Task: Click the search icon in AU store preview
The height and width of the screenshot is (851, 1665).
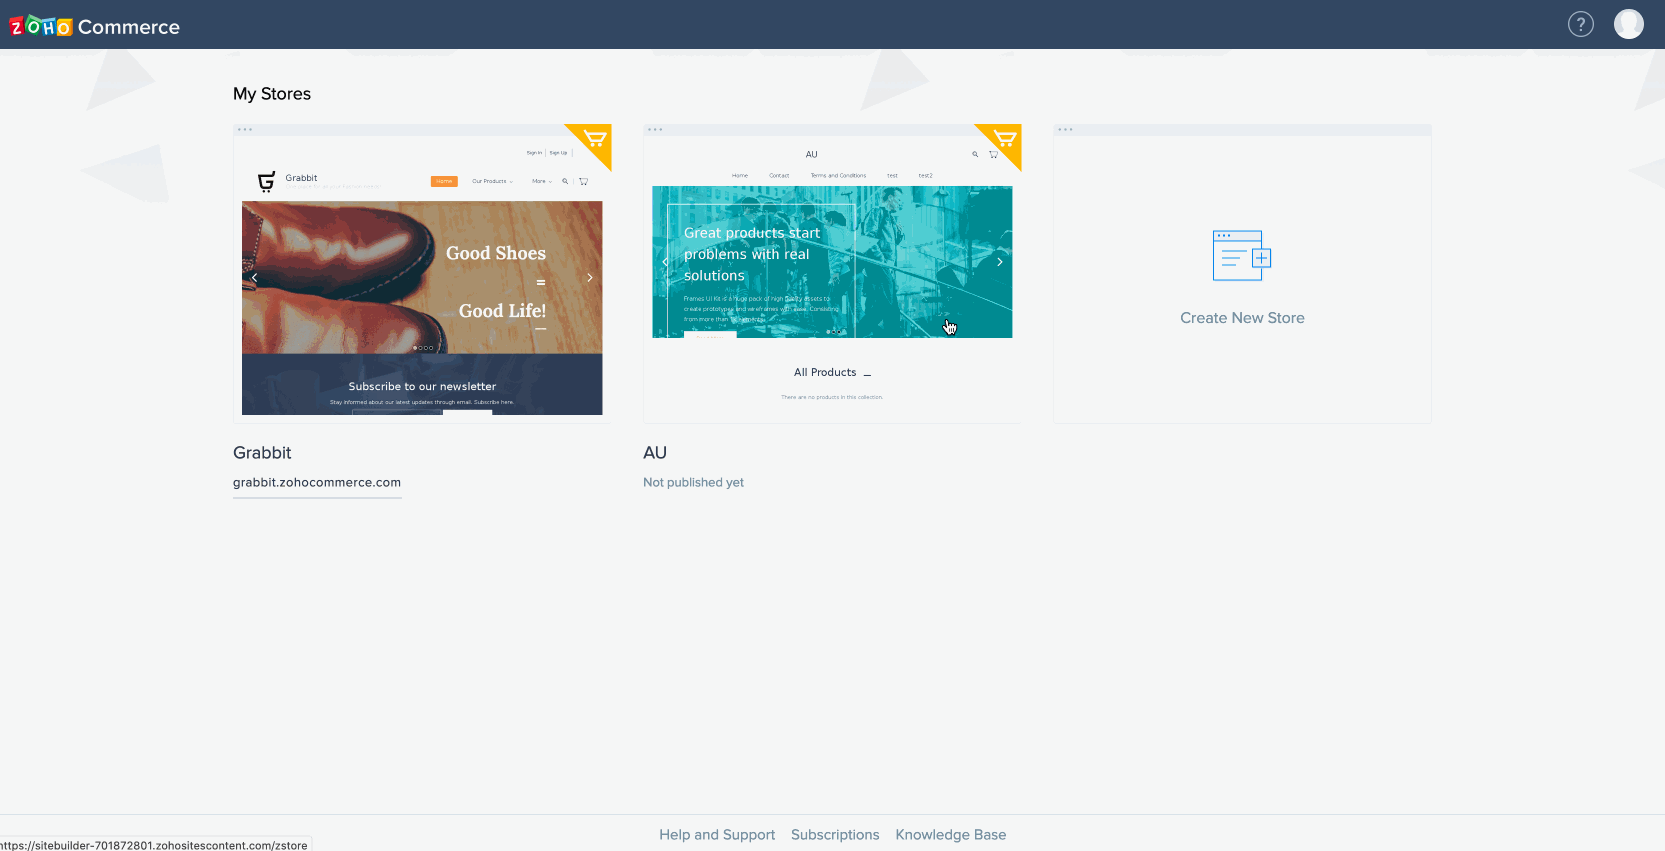Action: [975, 154]
